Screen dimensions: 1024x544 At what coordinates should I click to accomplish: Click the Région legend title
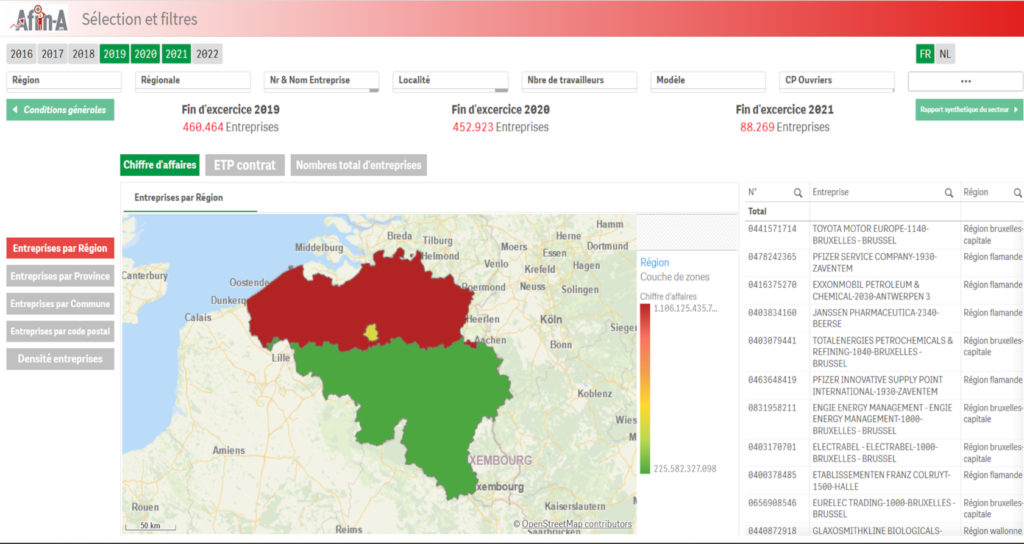[x=654, y=263]
